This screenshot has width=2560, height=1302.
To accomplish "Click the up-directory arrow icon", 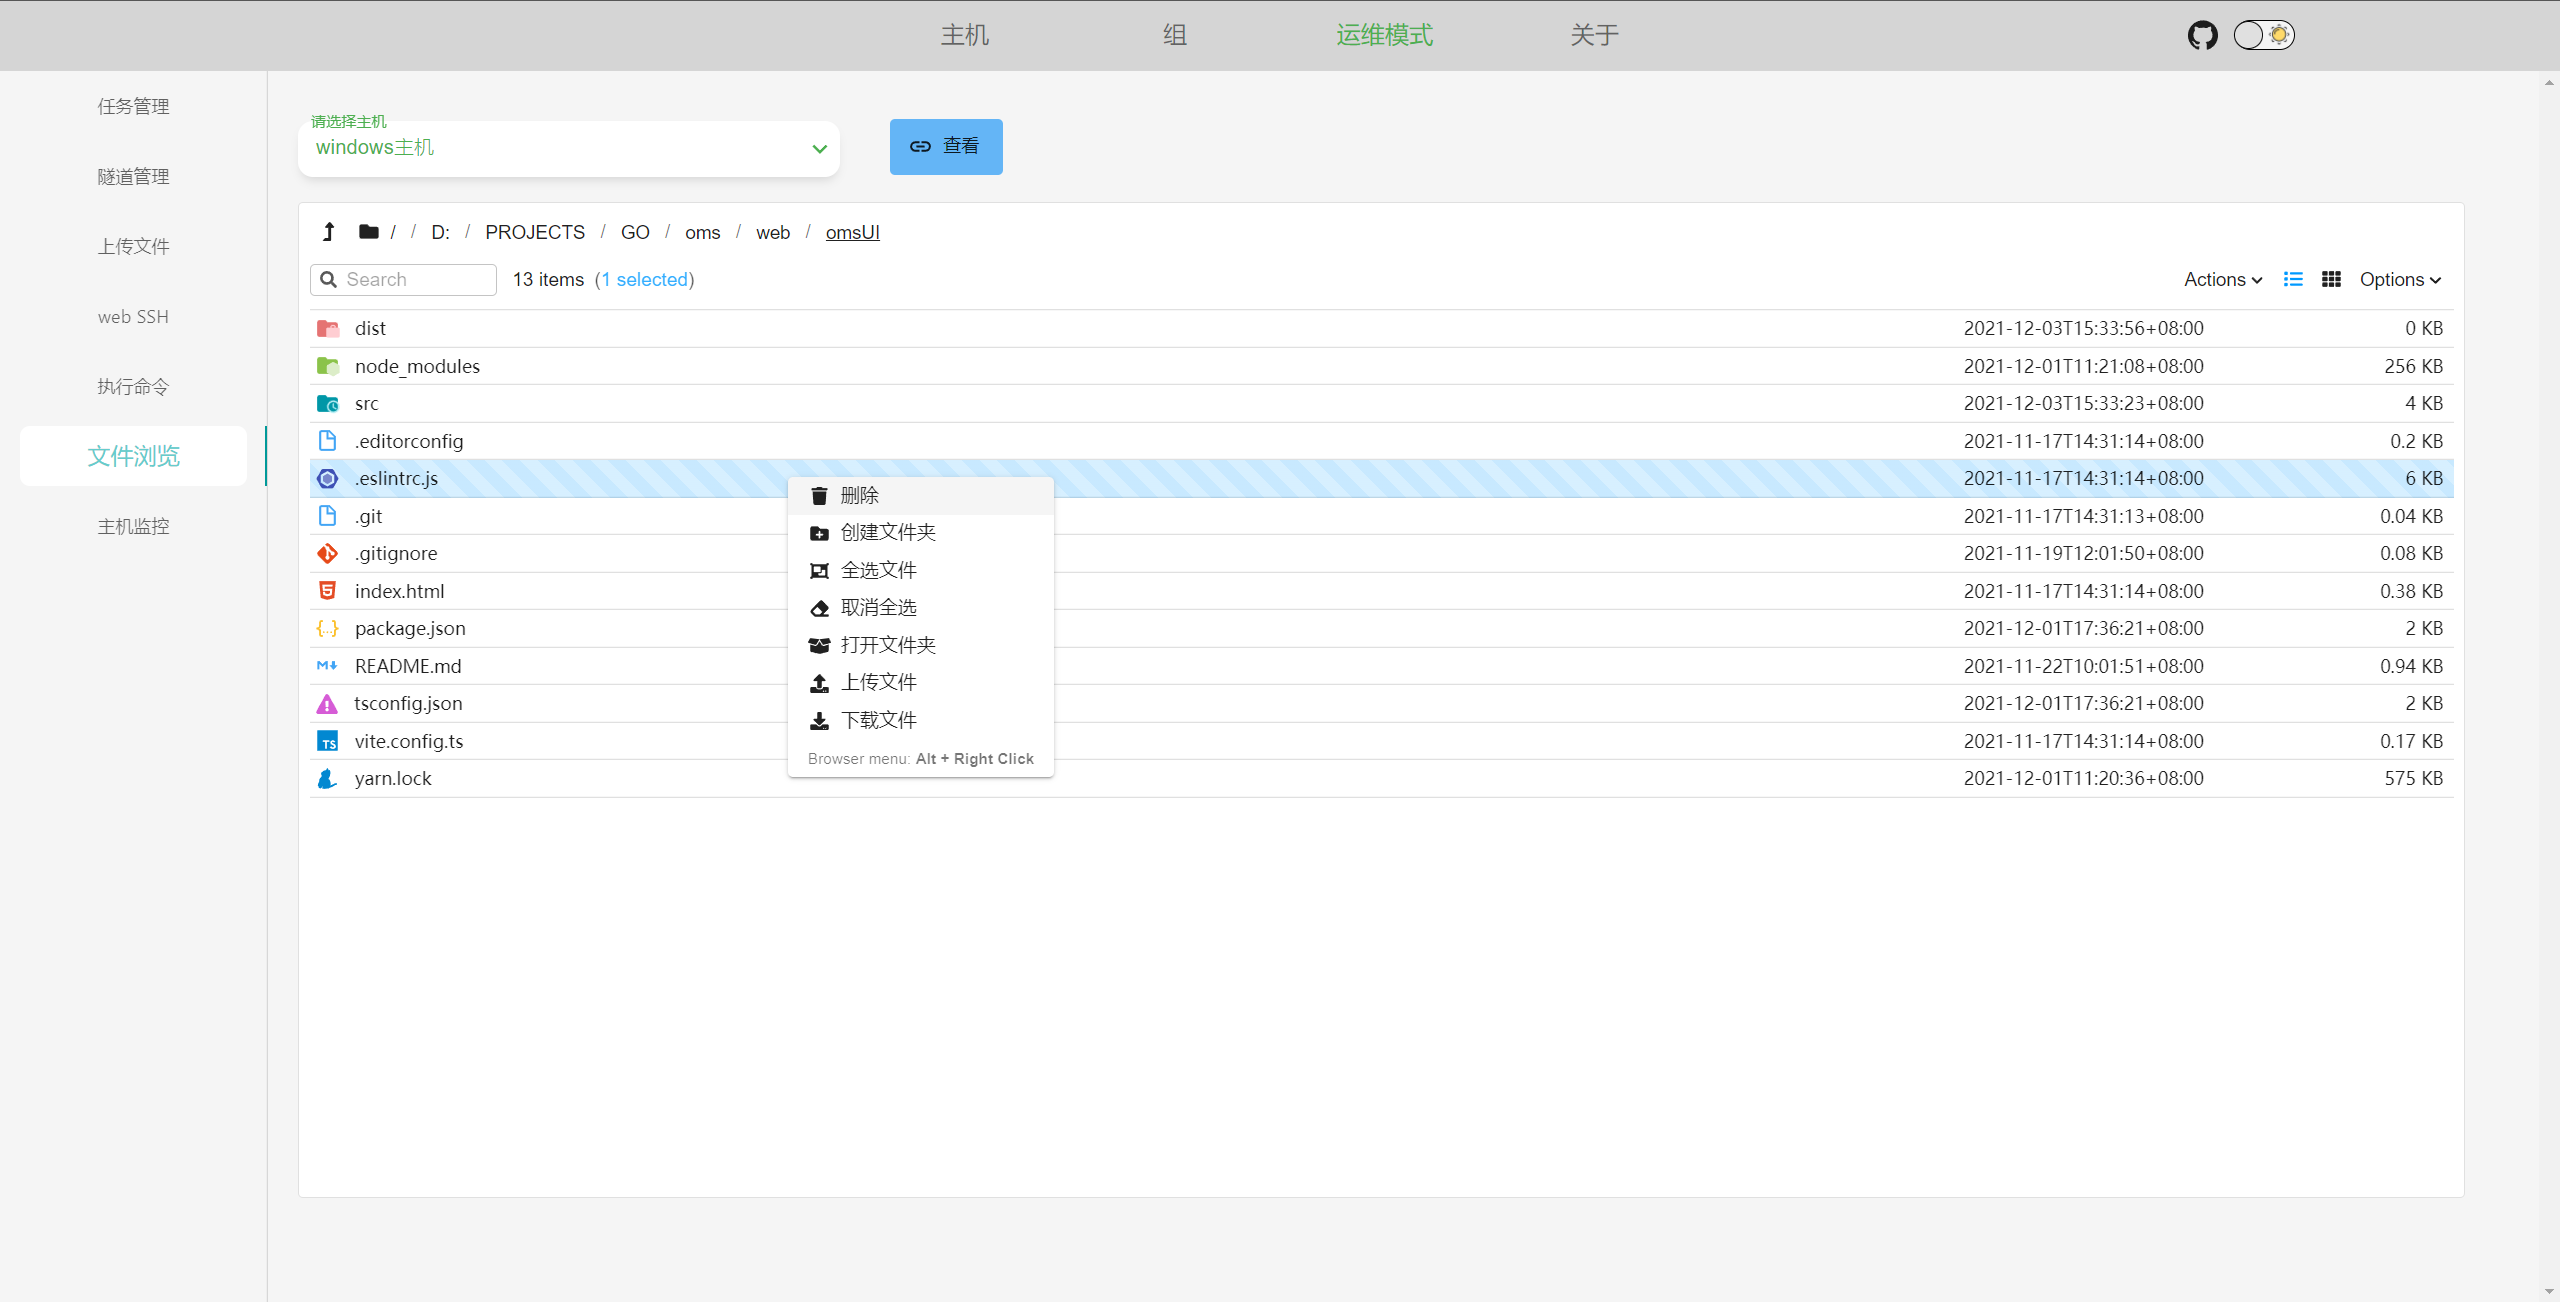I will click(328, 232).
